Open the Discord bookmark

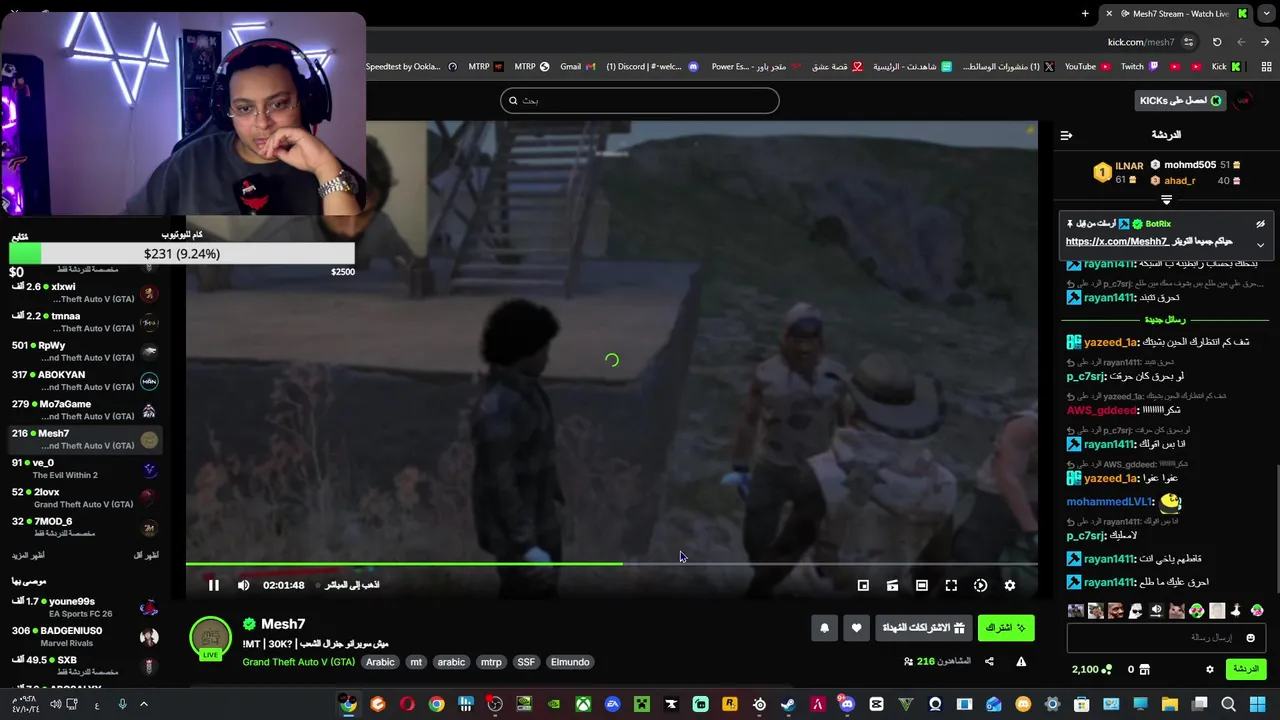[x=651, y=67]
